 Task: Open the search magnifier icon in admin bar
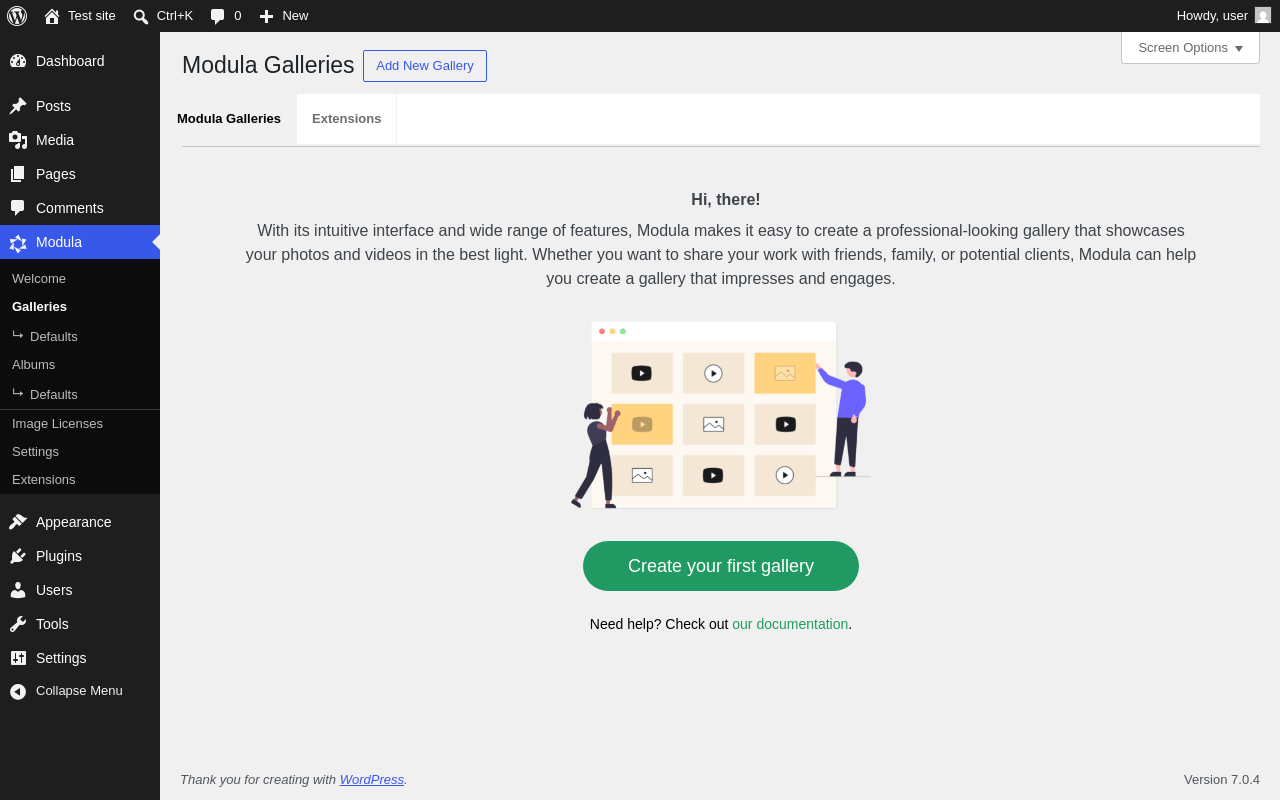coord(141,16)
